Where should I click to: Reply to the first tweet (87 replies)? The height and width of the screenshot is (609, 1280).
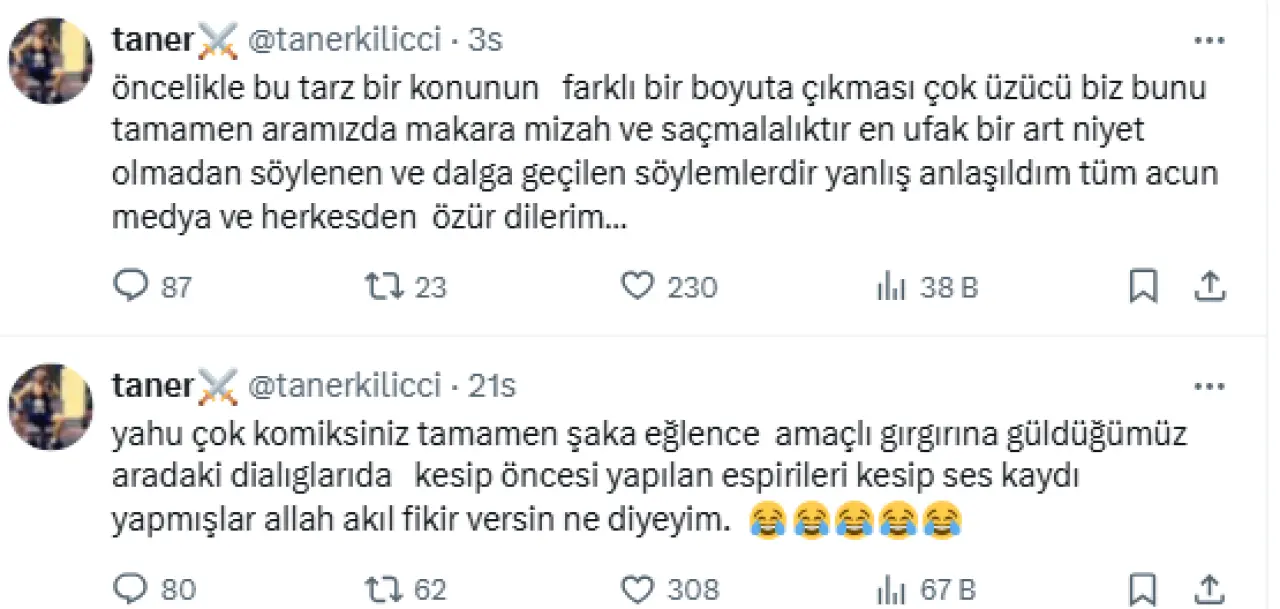(131, 287)
